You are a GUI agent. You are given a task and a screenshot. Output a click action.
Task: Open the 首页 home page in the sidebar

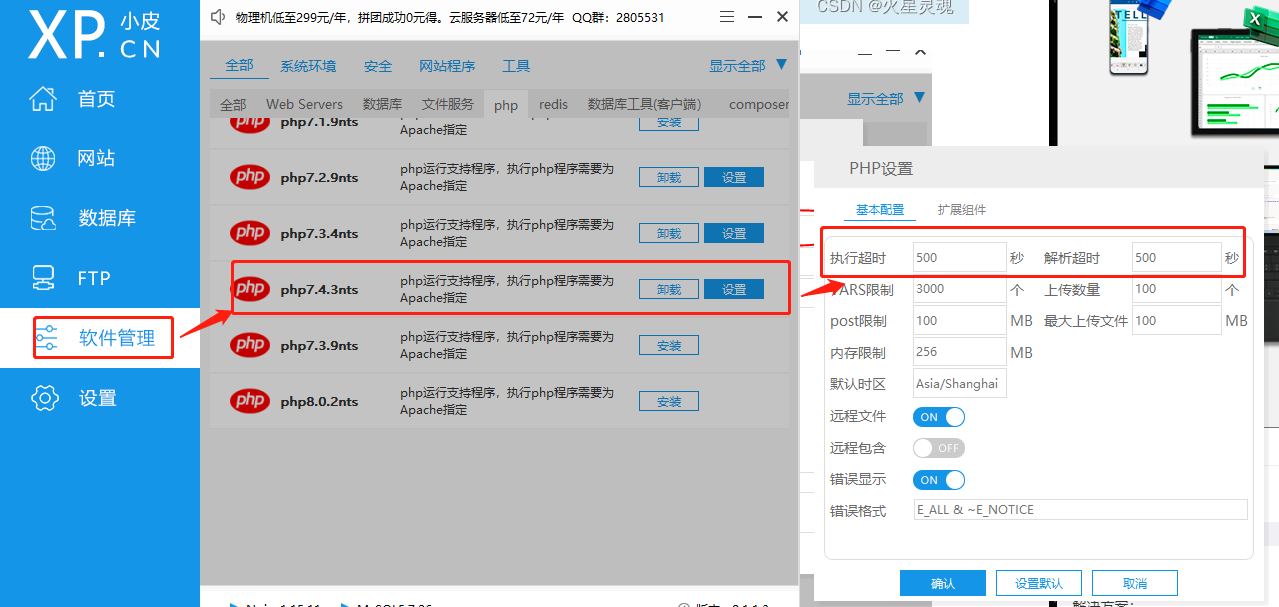click(x=73, y=99)
